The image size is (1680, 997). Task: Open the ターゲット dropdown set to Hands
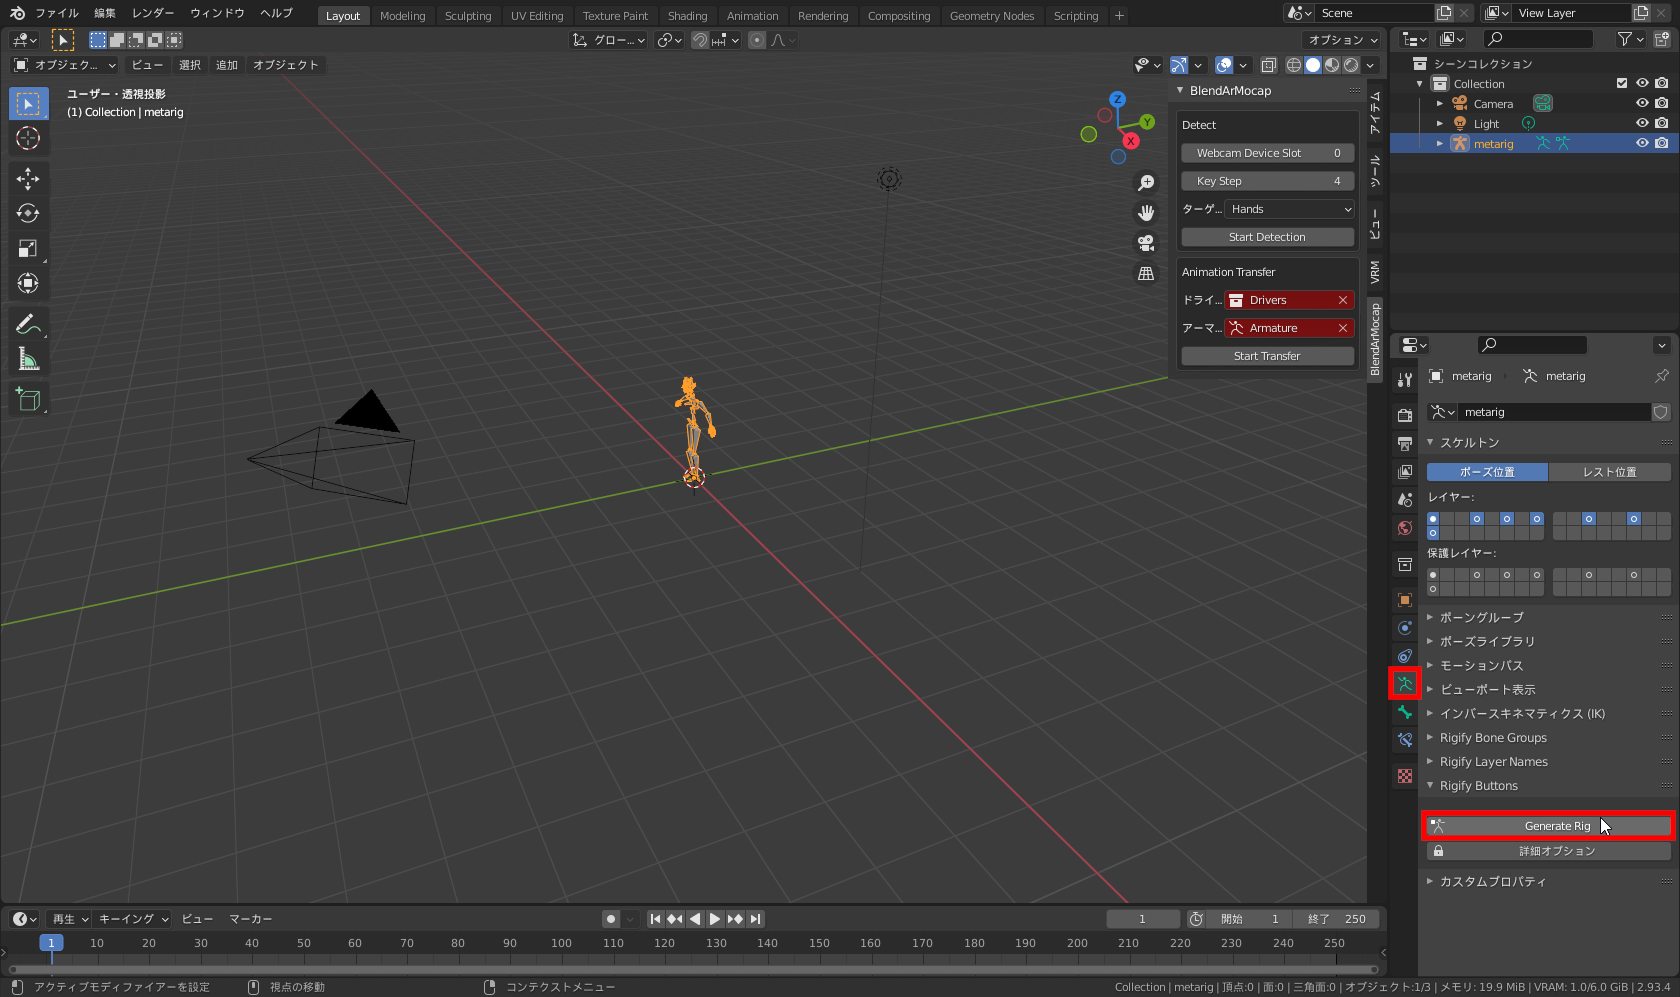click(1289, 209)
